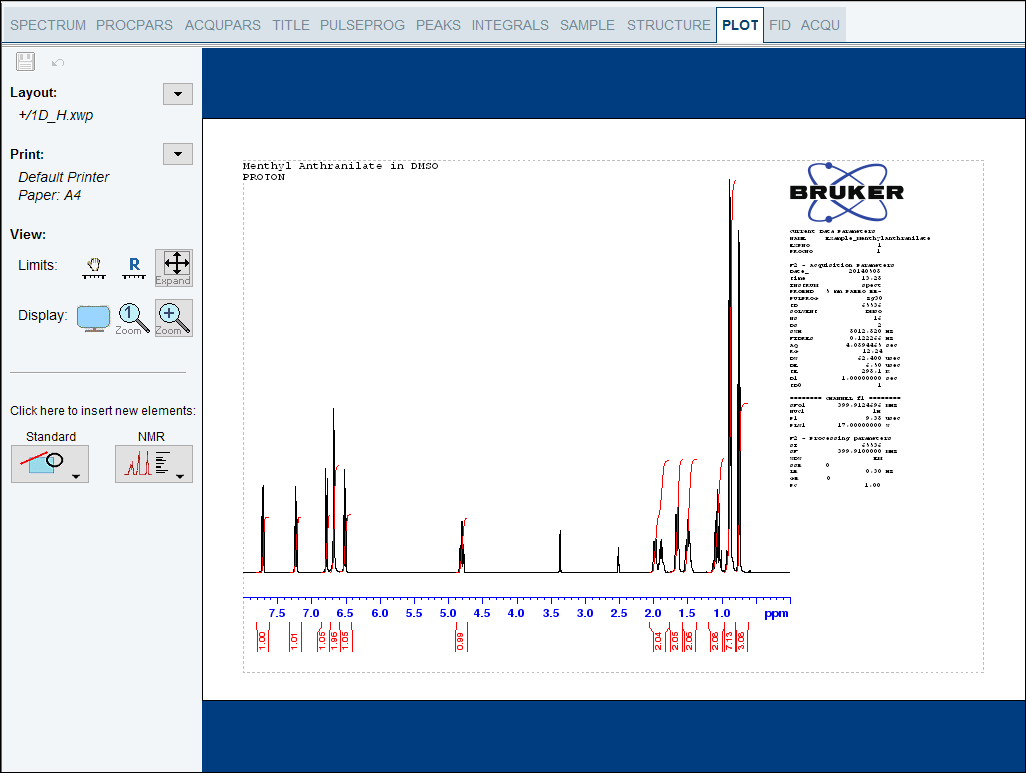Open the Standard elements insert menu
1026x773 pixels.
50,464
